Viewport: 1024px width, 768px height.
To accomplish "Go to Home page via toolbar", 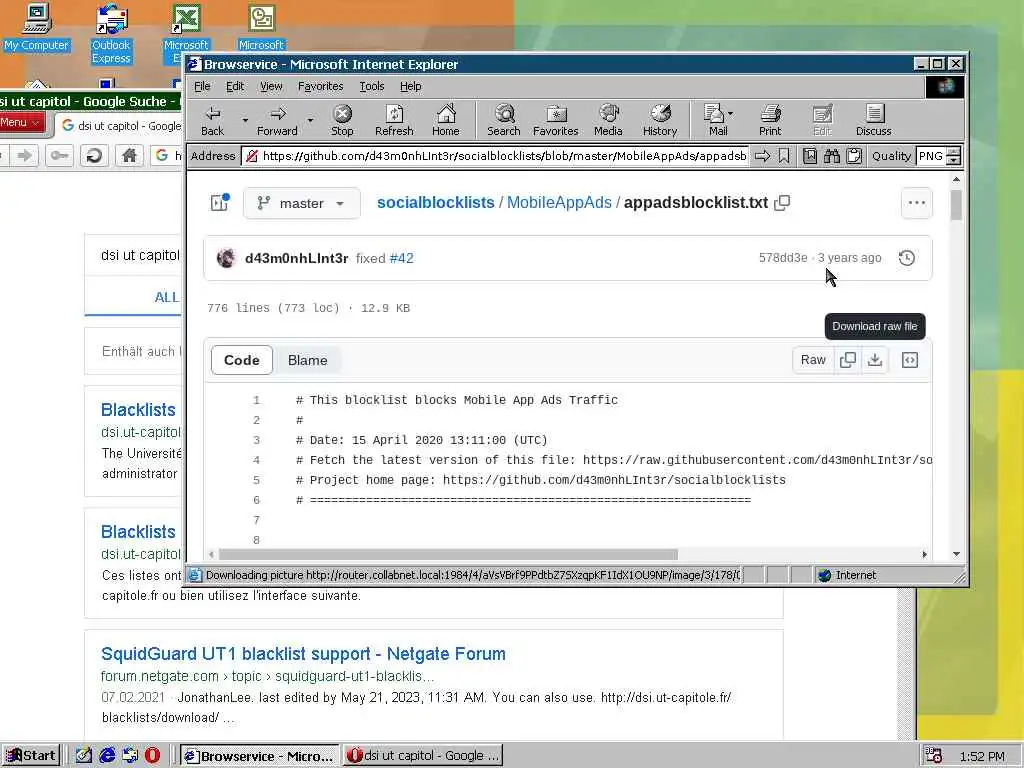I will (x=445, y=121).
